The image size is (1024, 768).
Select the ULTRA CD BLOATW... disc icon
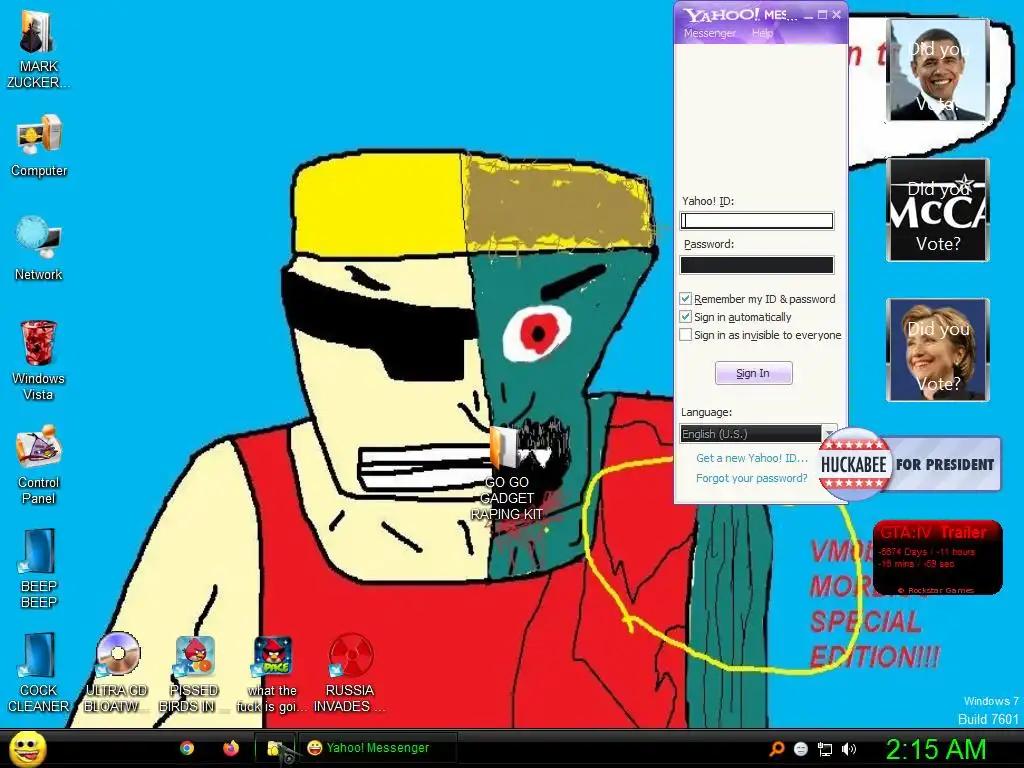coord(116,671)
